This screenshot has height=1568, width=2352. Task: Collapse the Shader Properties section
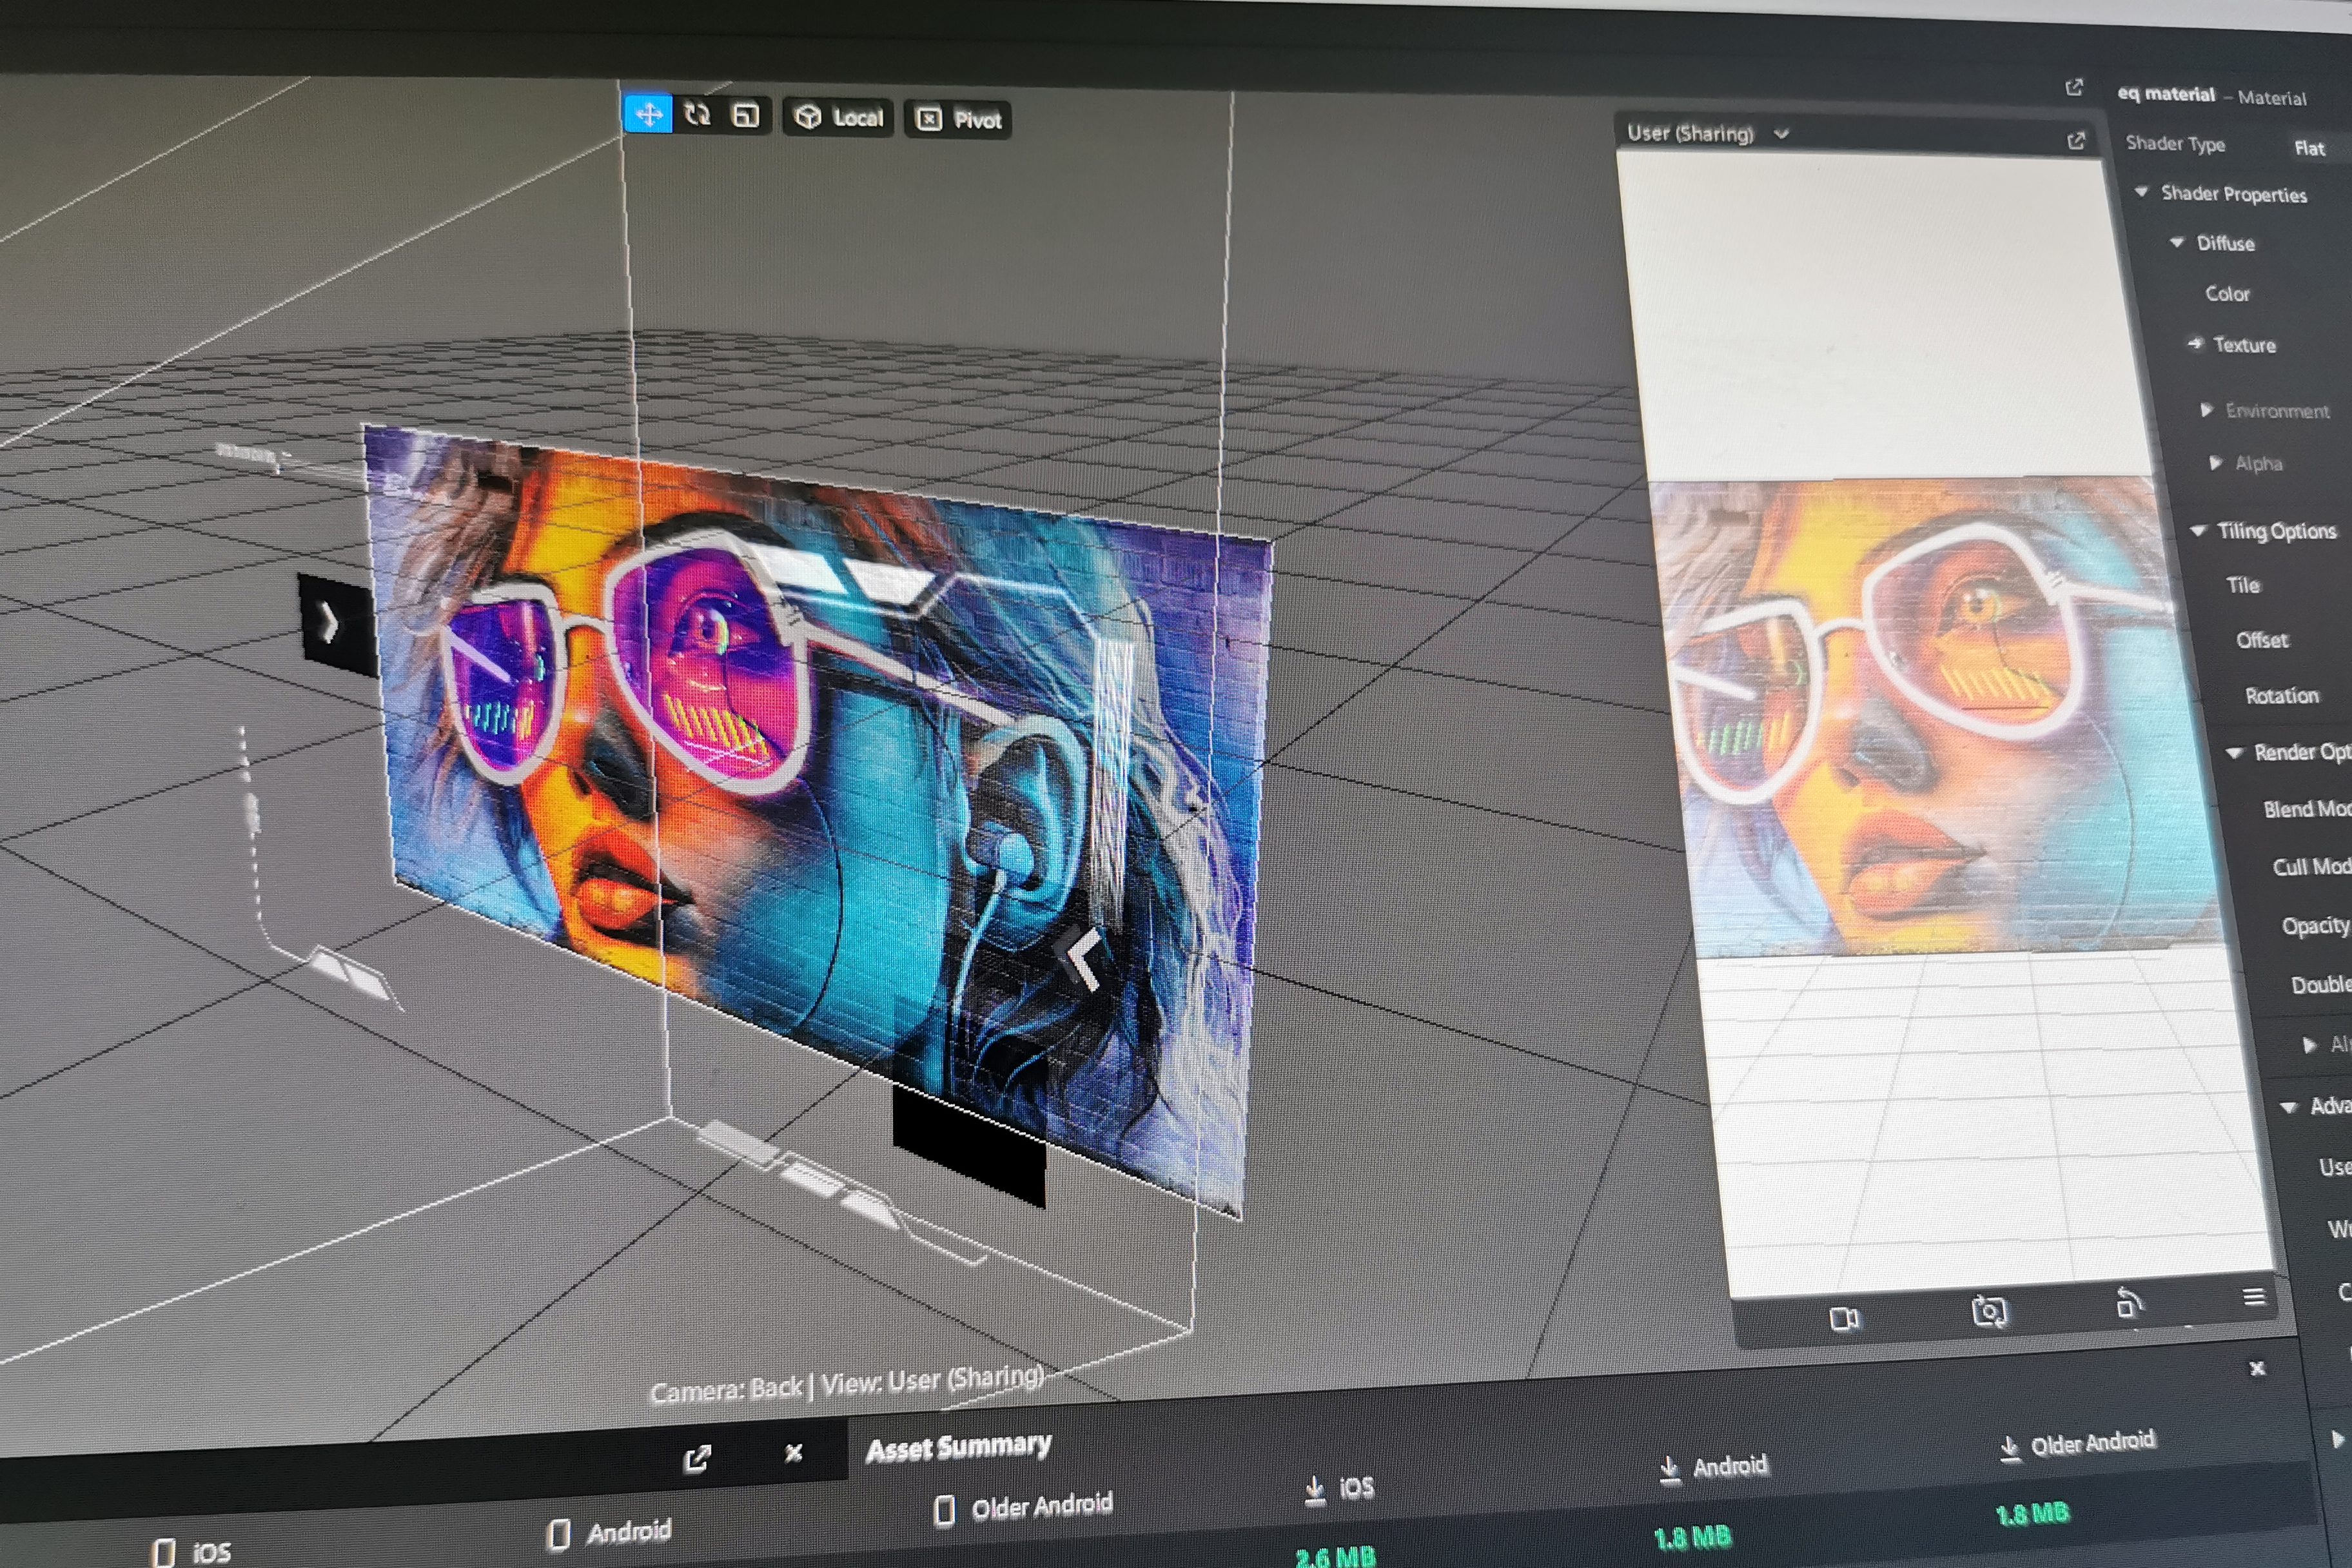(x=2141, y=191)
